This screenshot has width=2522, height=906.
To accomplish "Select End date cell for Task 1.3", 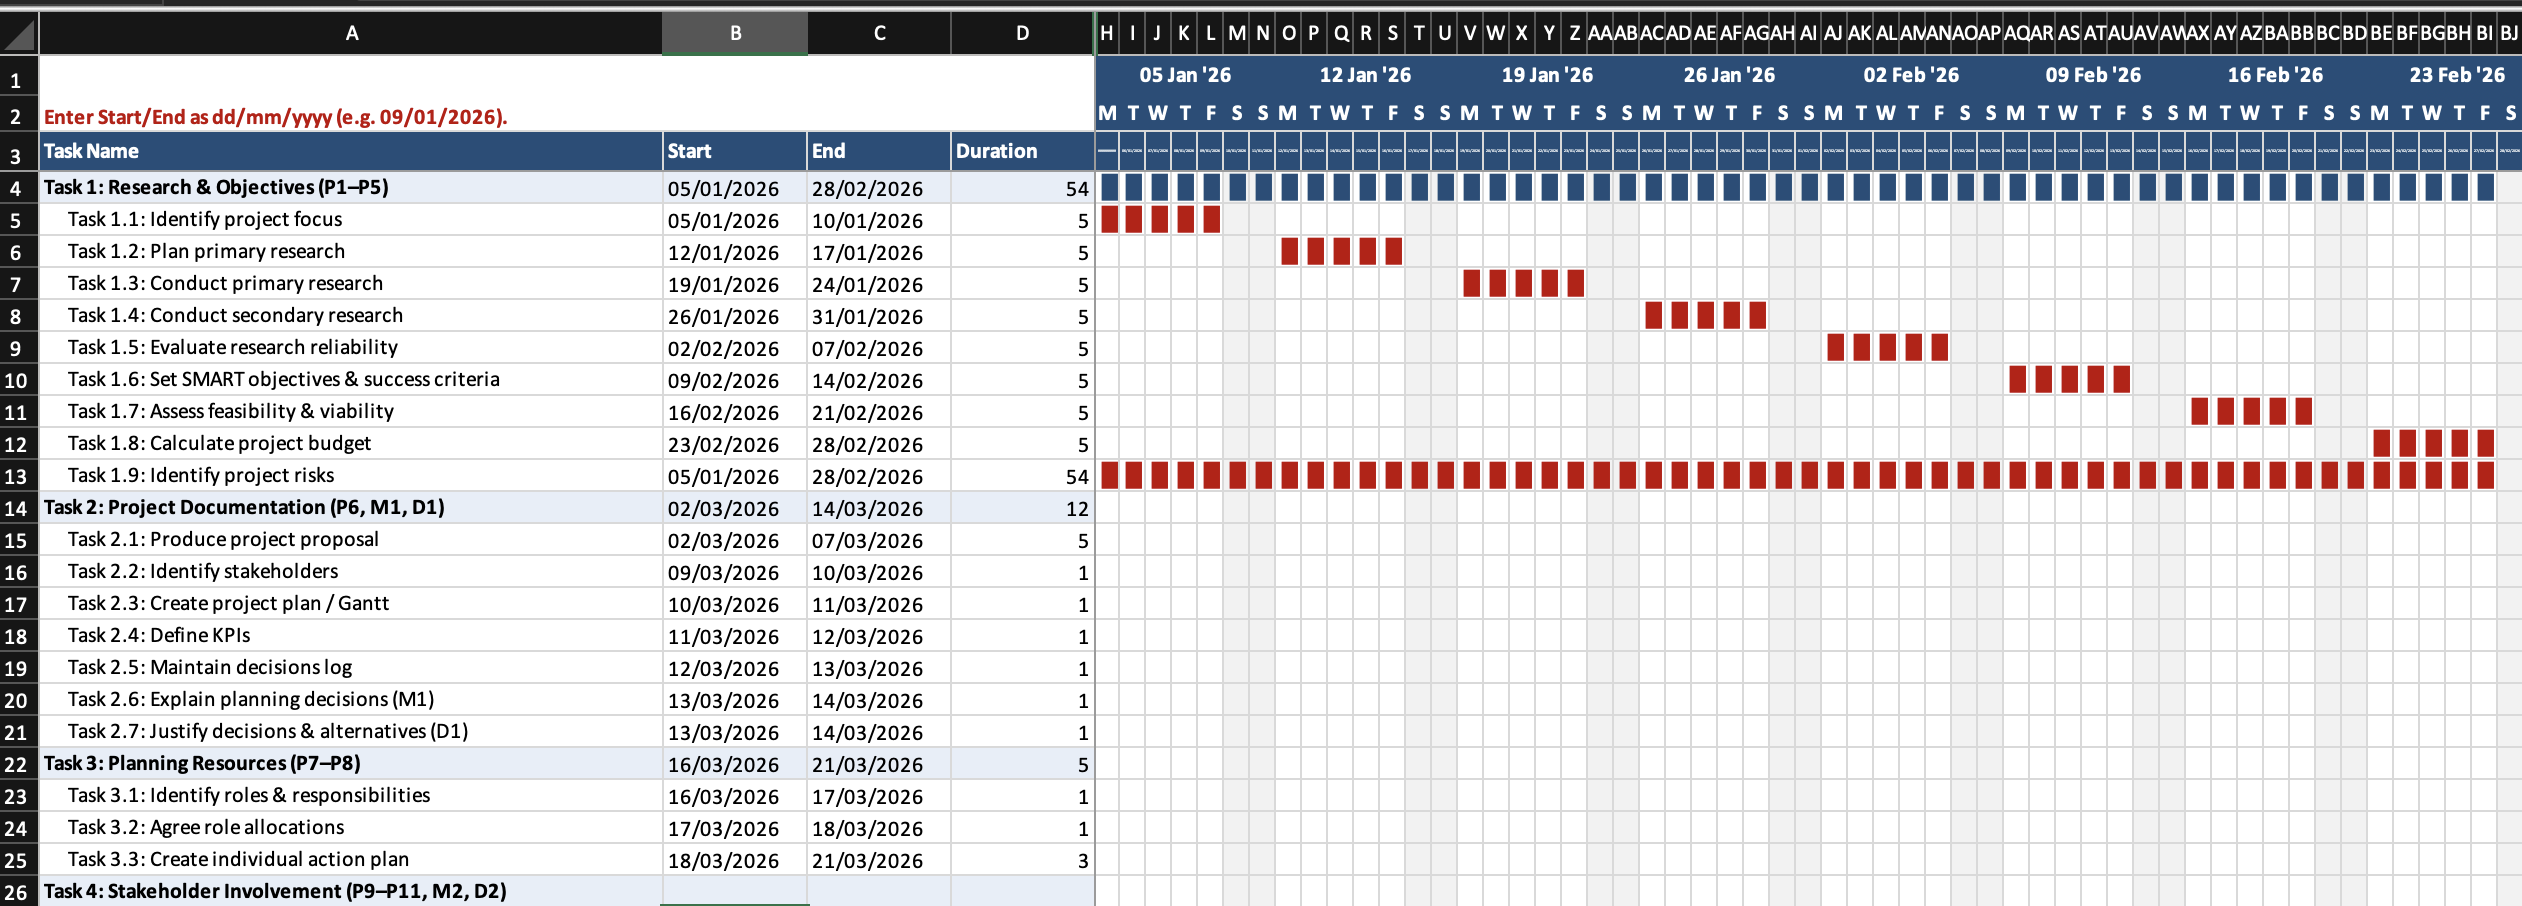I will pyautogui.click(x=879, y=285).
